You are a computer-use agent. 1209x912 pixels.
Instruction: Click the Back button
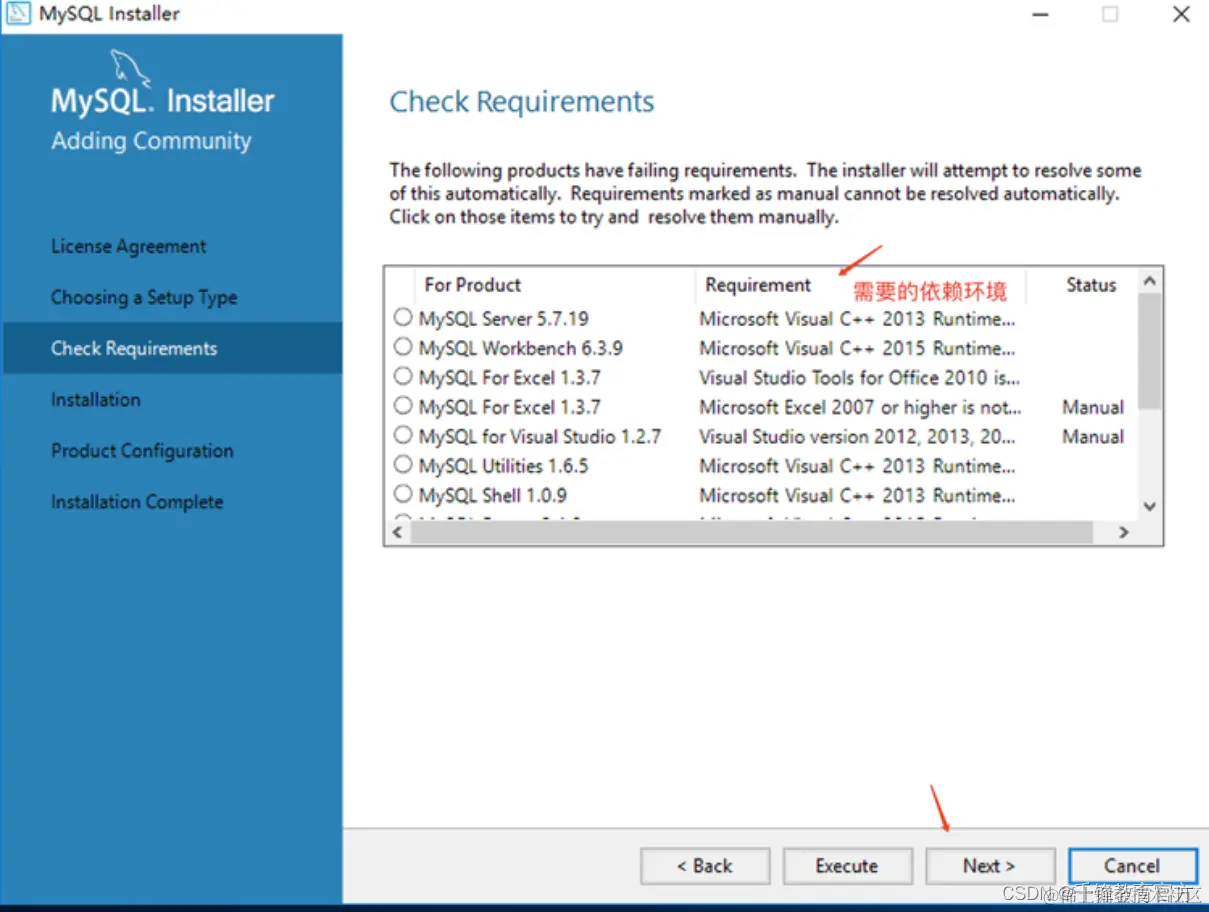[705, 866]
